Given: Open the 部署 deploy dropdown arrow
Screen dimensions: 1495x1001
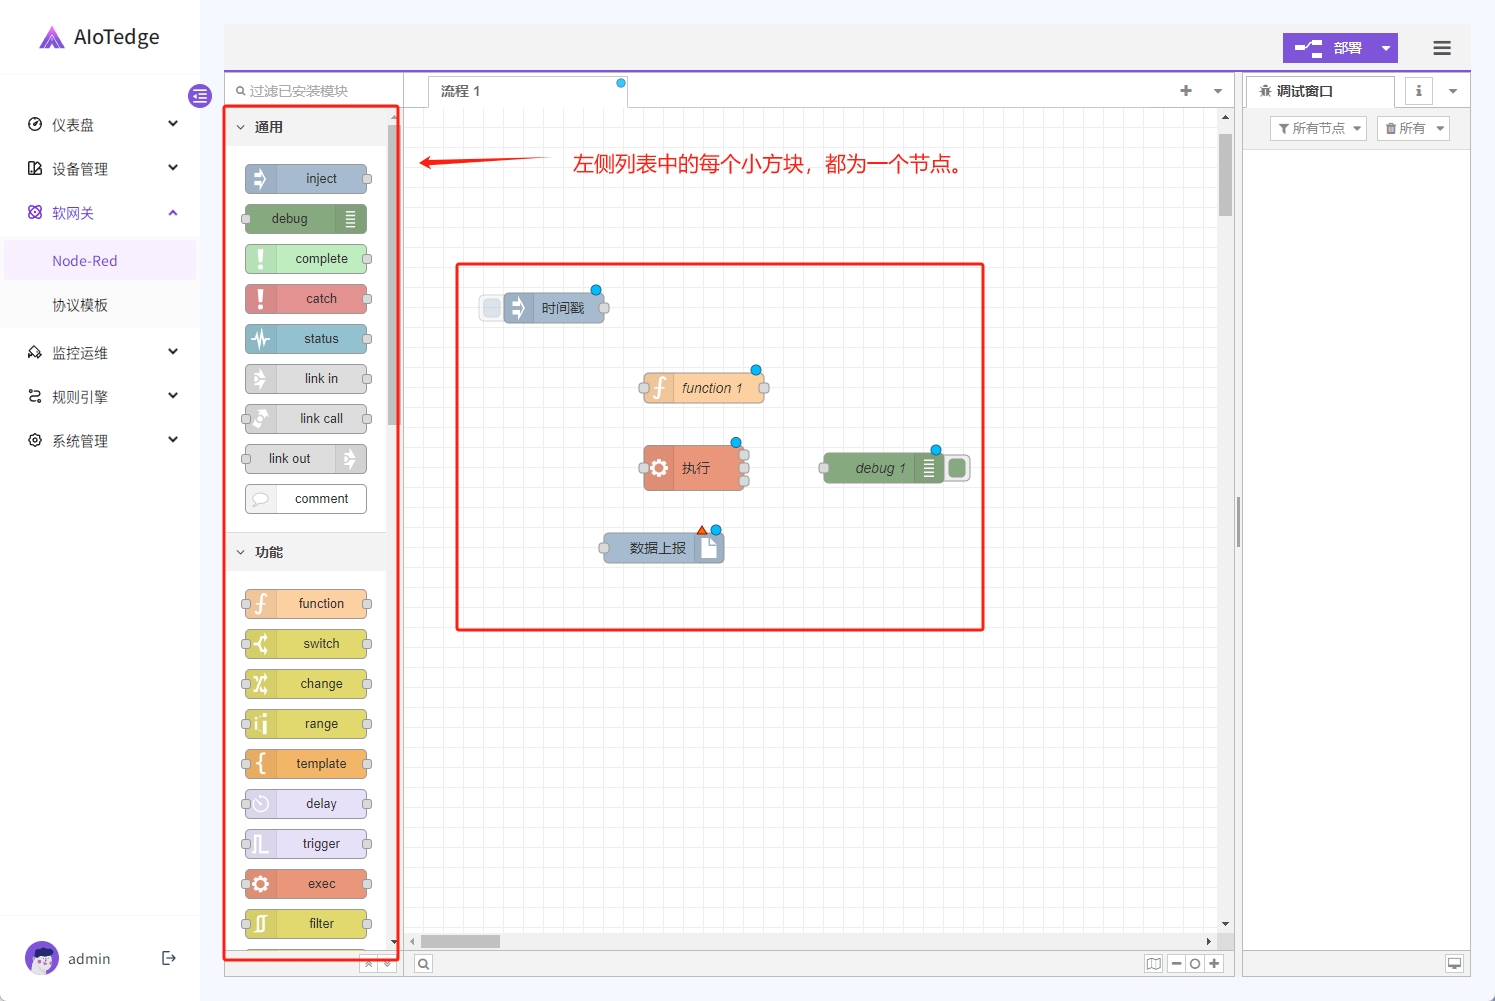Looking at the screenshot, I should 1386,48.
